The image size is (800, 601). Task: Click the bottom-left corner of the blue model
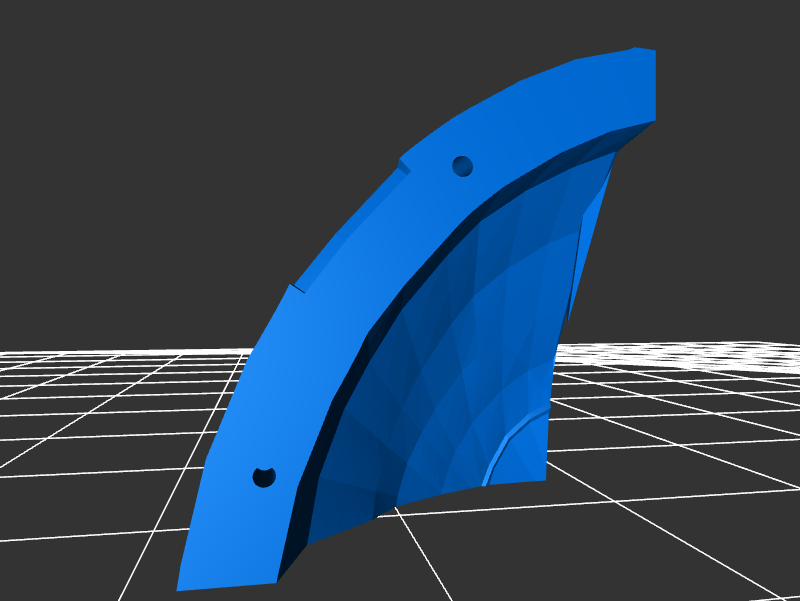point(181,587)
